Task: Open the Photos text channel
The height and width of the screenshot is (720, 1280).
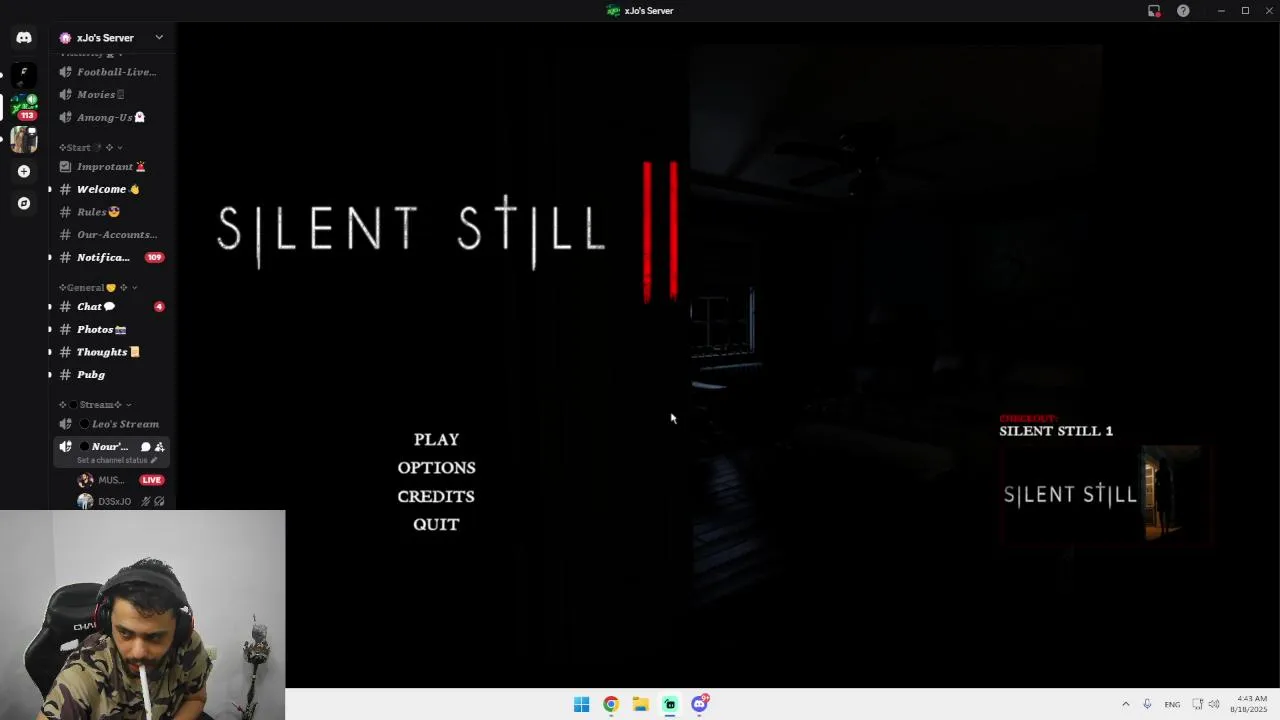Action: click(111, 329)
